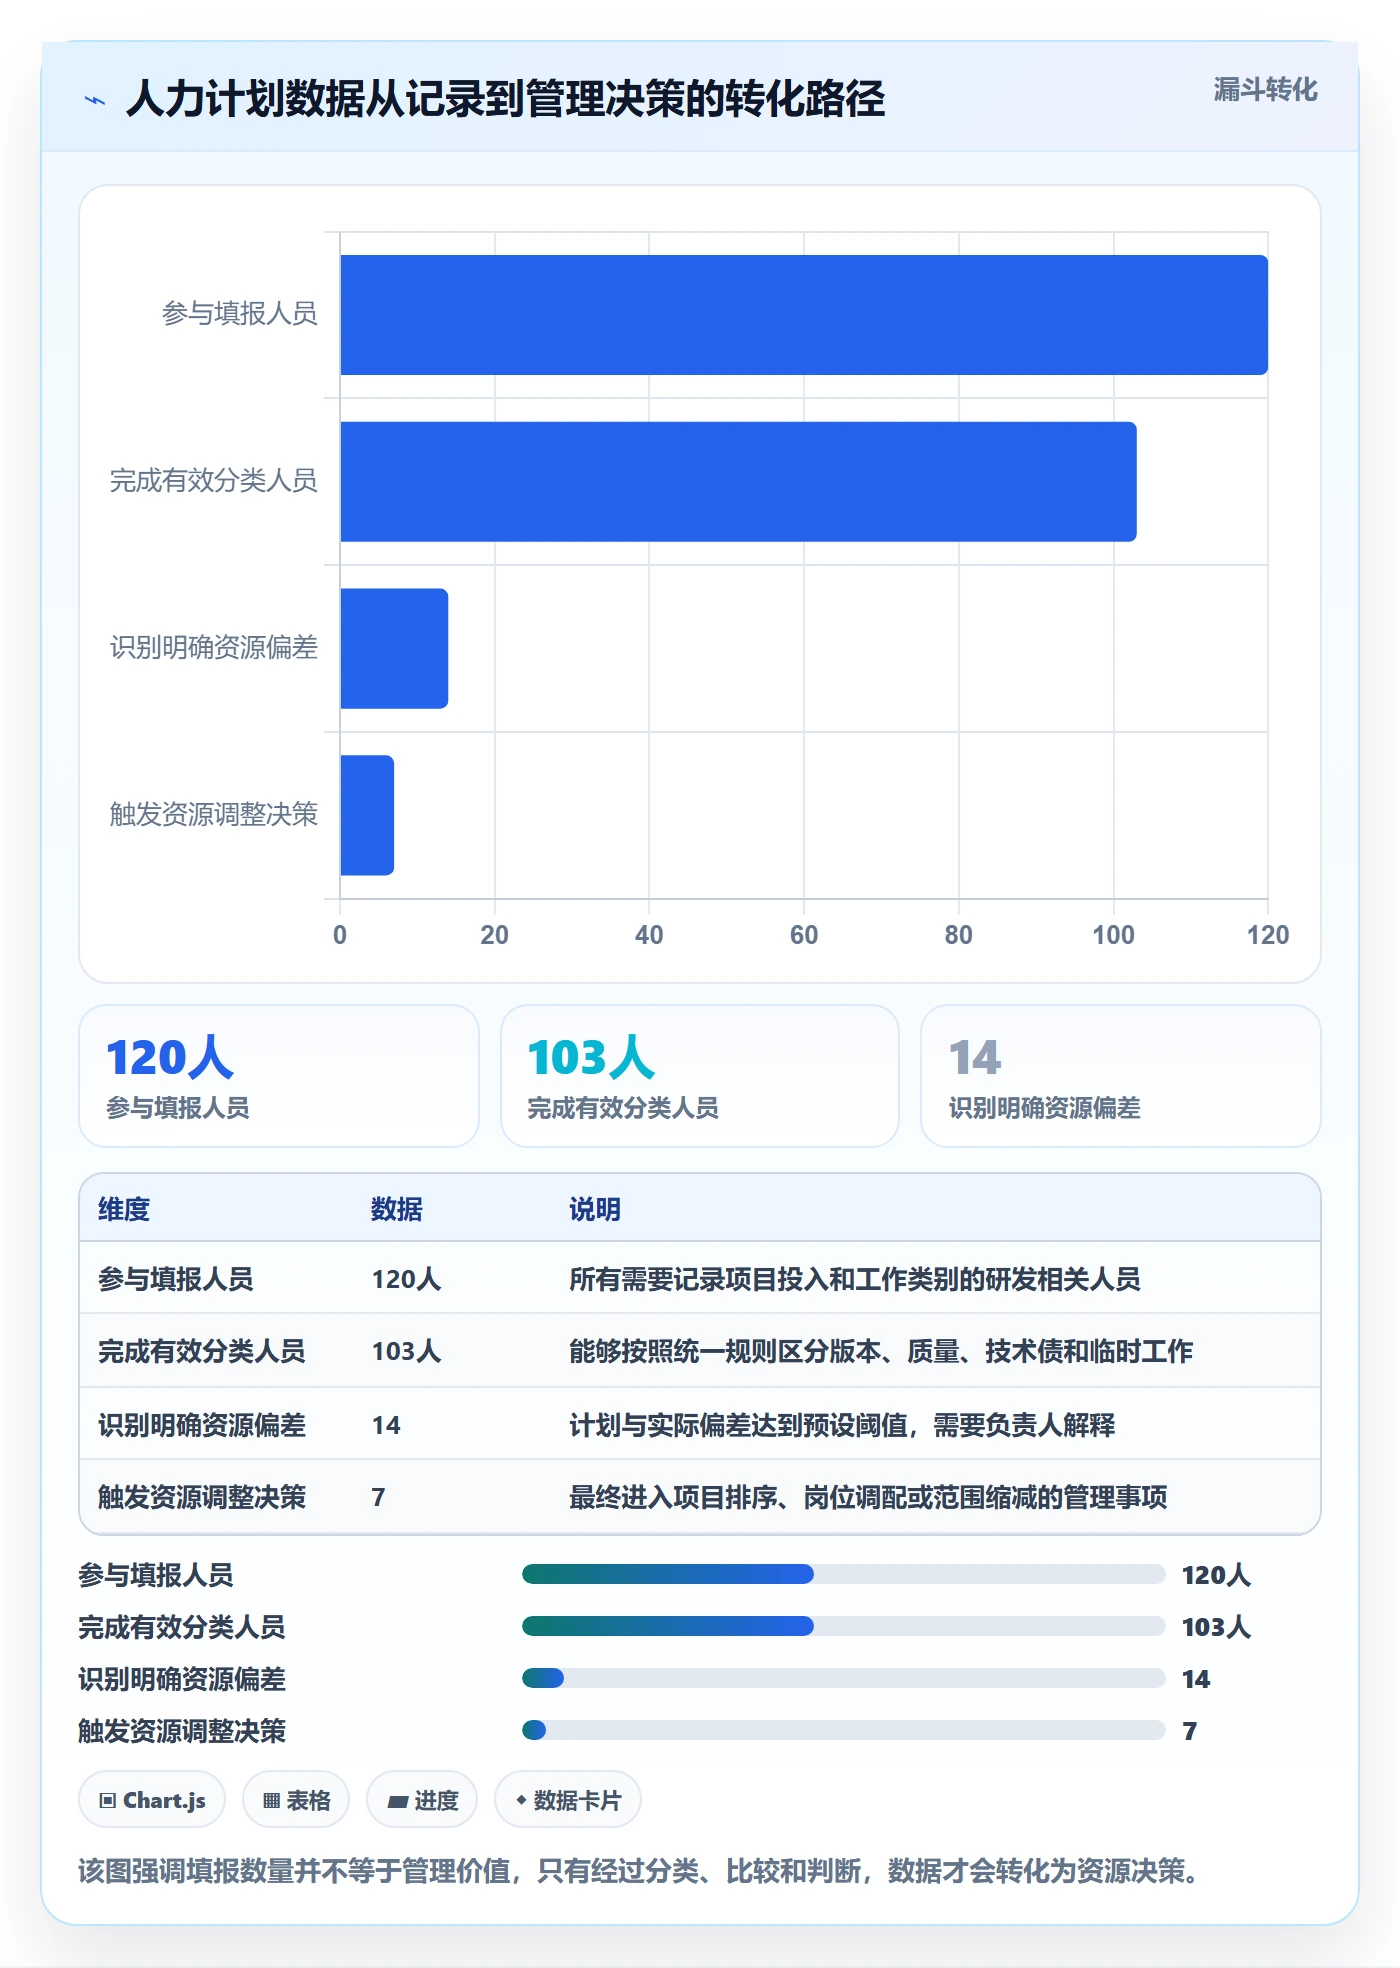The height and width of the screenshot is (1968, 1400).
Task: Click table cell 触发资源调整决策
Action: click(202, 1497)
